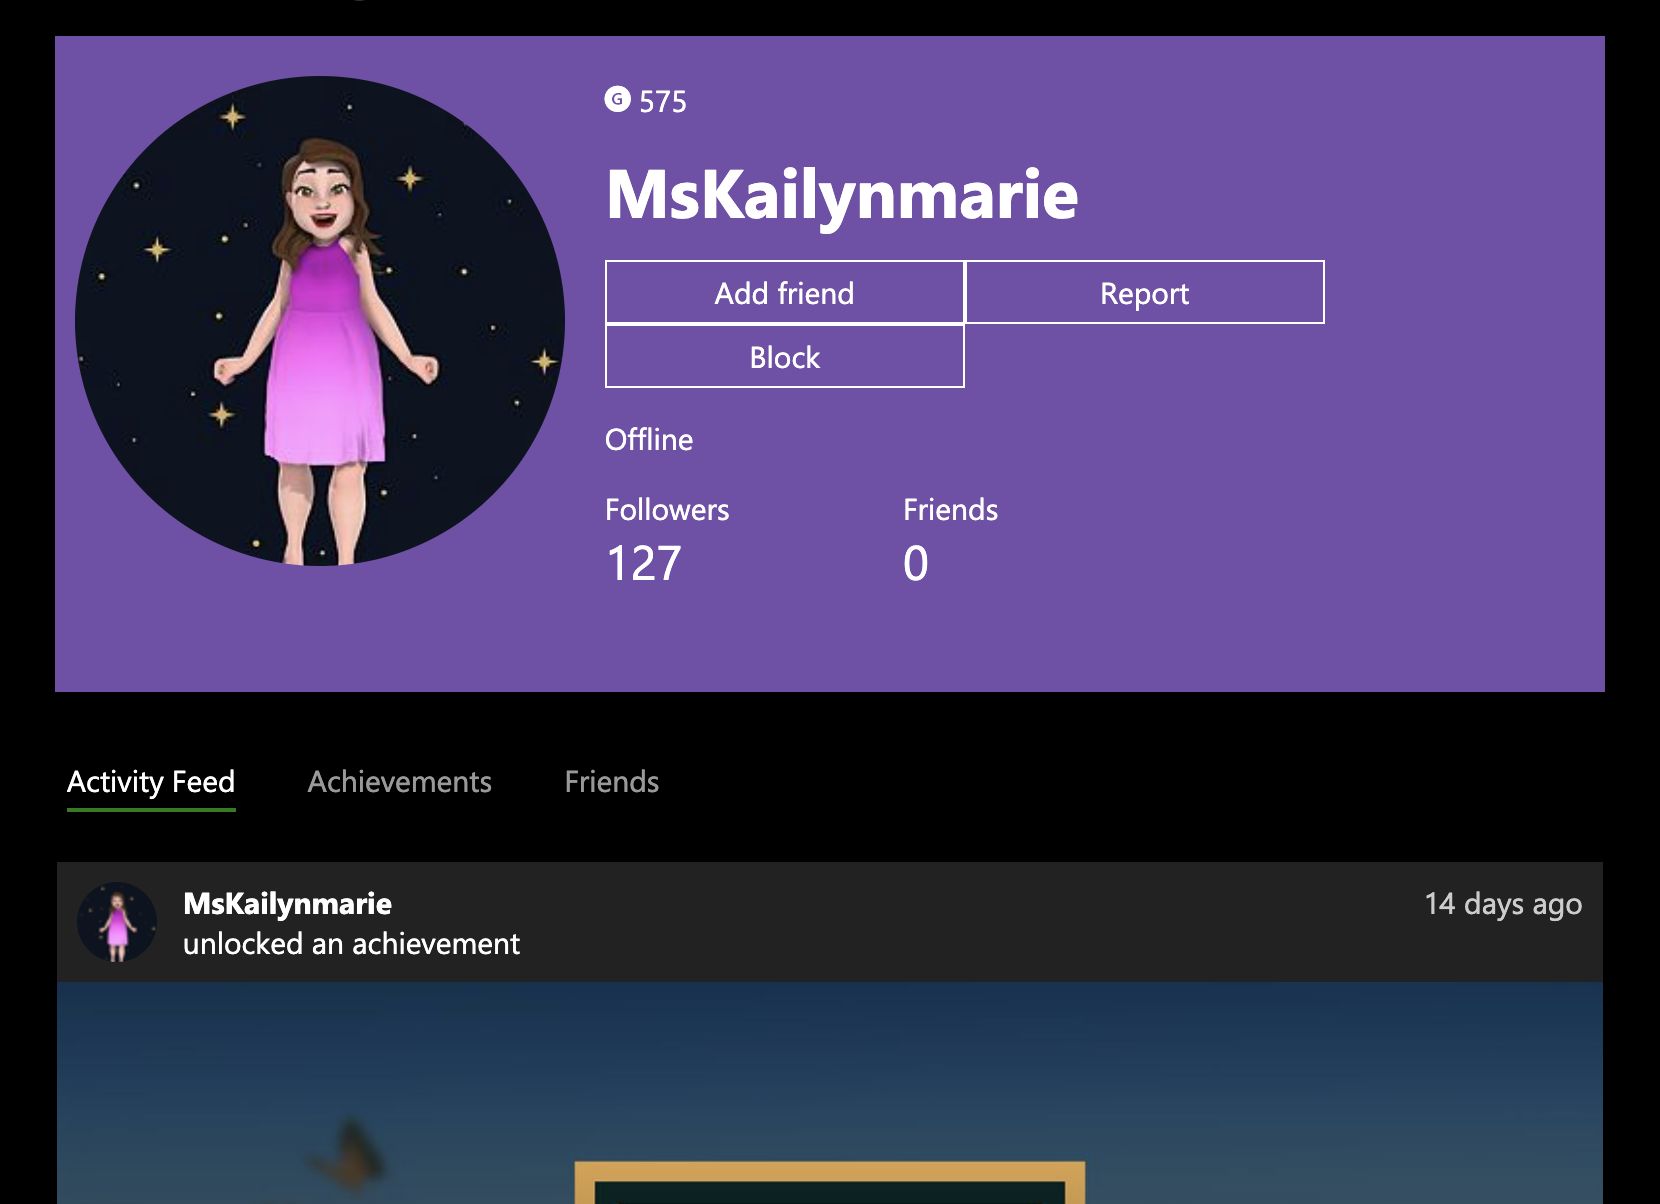Report this player
Image resolution: width=1660 pixels, height=1204 pixels.
click(x=1145, y=293)
